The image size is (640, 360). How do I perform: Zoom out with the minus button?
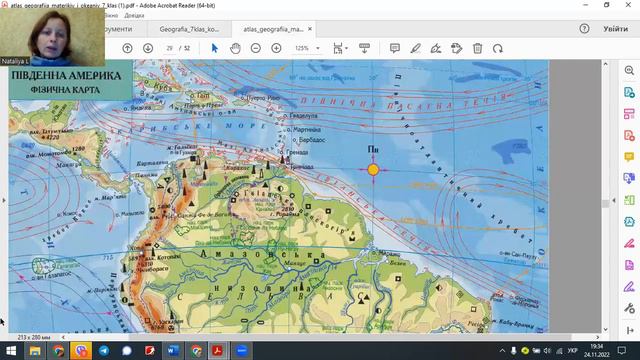click(x=256, y=48)
